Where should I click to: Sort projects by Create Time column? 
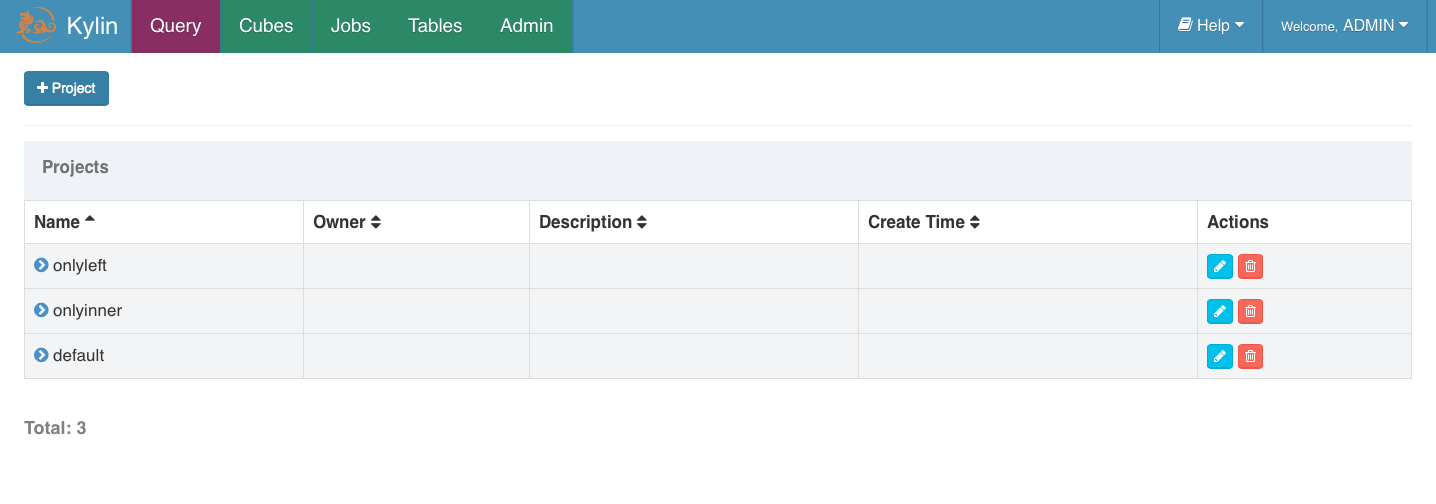(x=924, y=222)
